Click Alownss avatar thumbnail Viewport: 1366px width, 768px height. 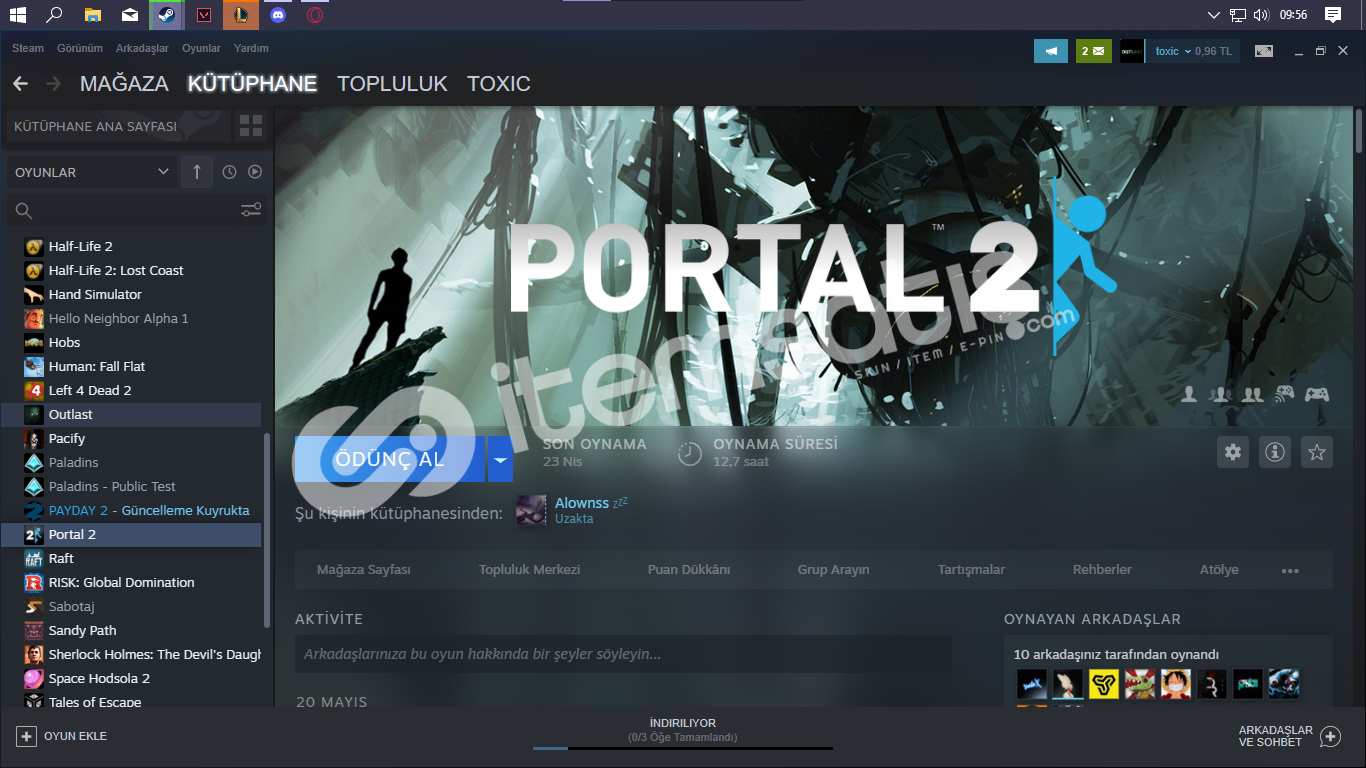[531, 510]
